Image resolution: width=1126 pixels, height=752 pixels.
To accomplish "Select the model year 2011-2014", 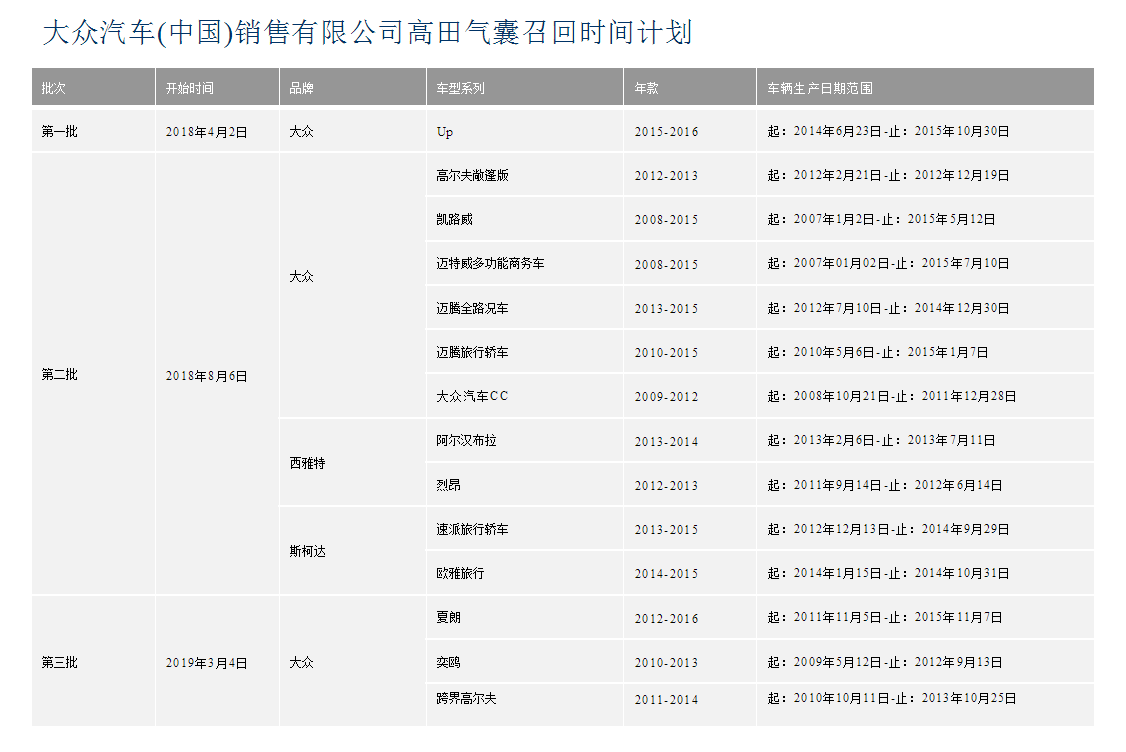I will coord(666,700).
